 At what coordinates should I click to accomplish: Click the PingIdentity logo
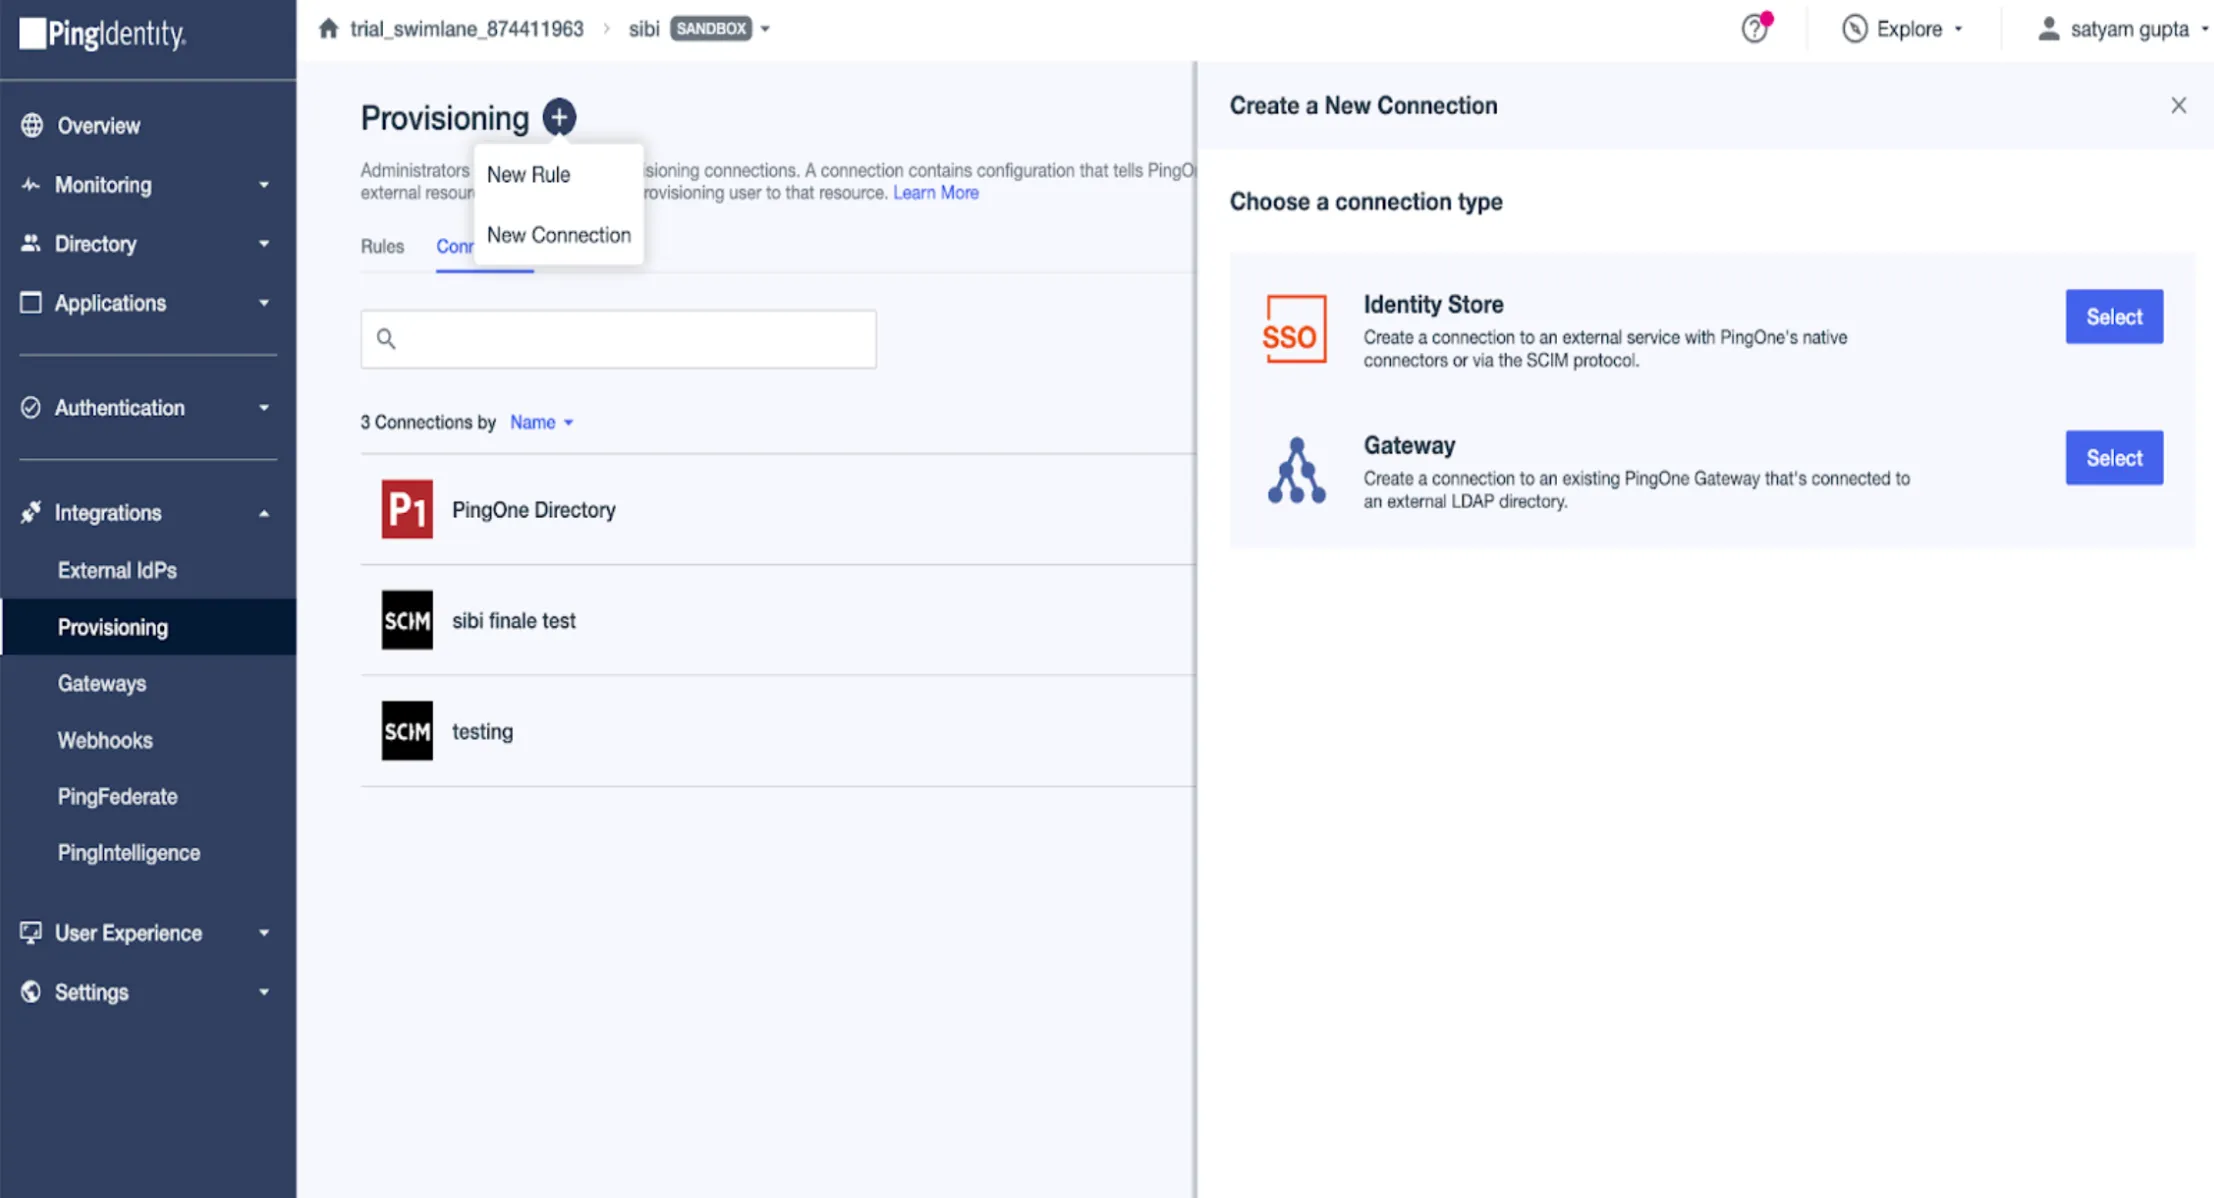102,34
